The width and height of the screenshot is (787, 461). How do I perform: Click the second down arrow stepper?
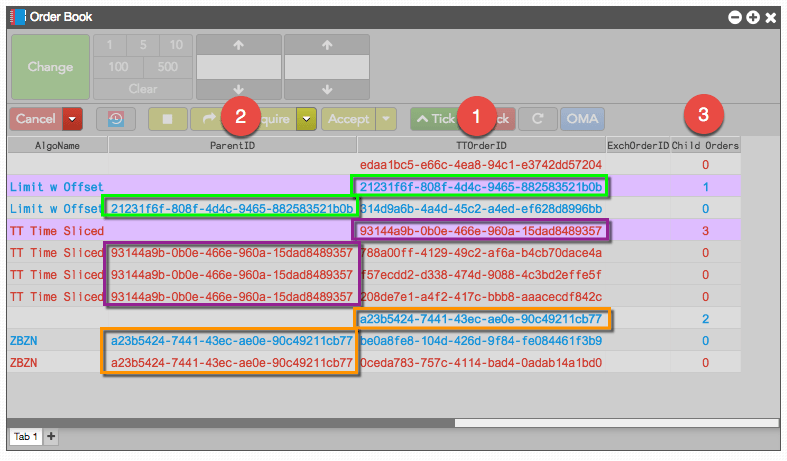(327, 89)
